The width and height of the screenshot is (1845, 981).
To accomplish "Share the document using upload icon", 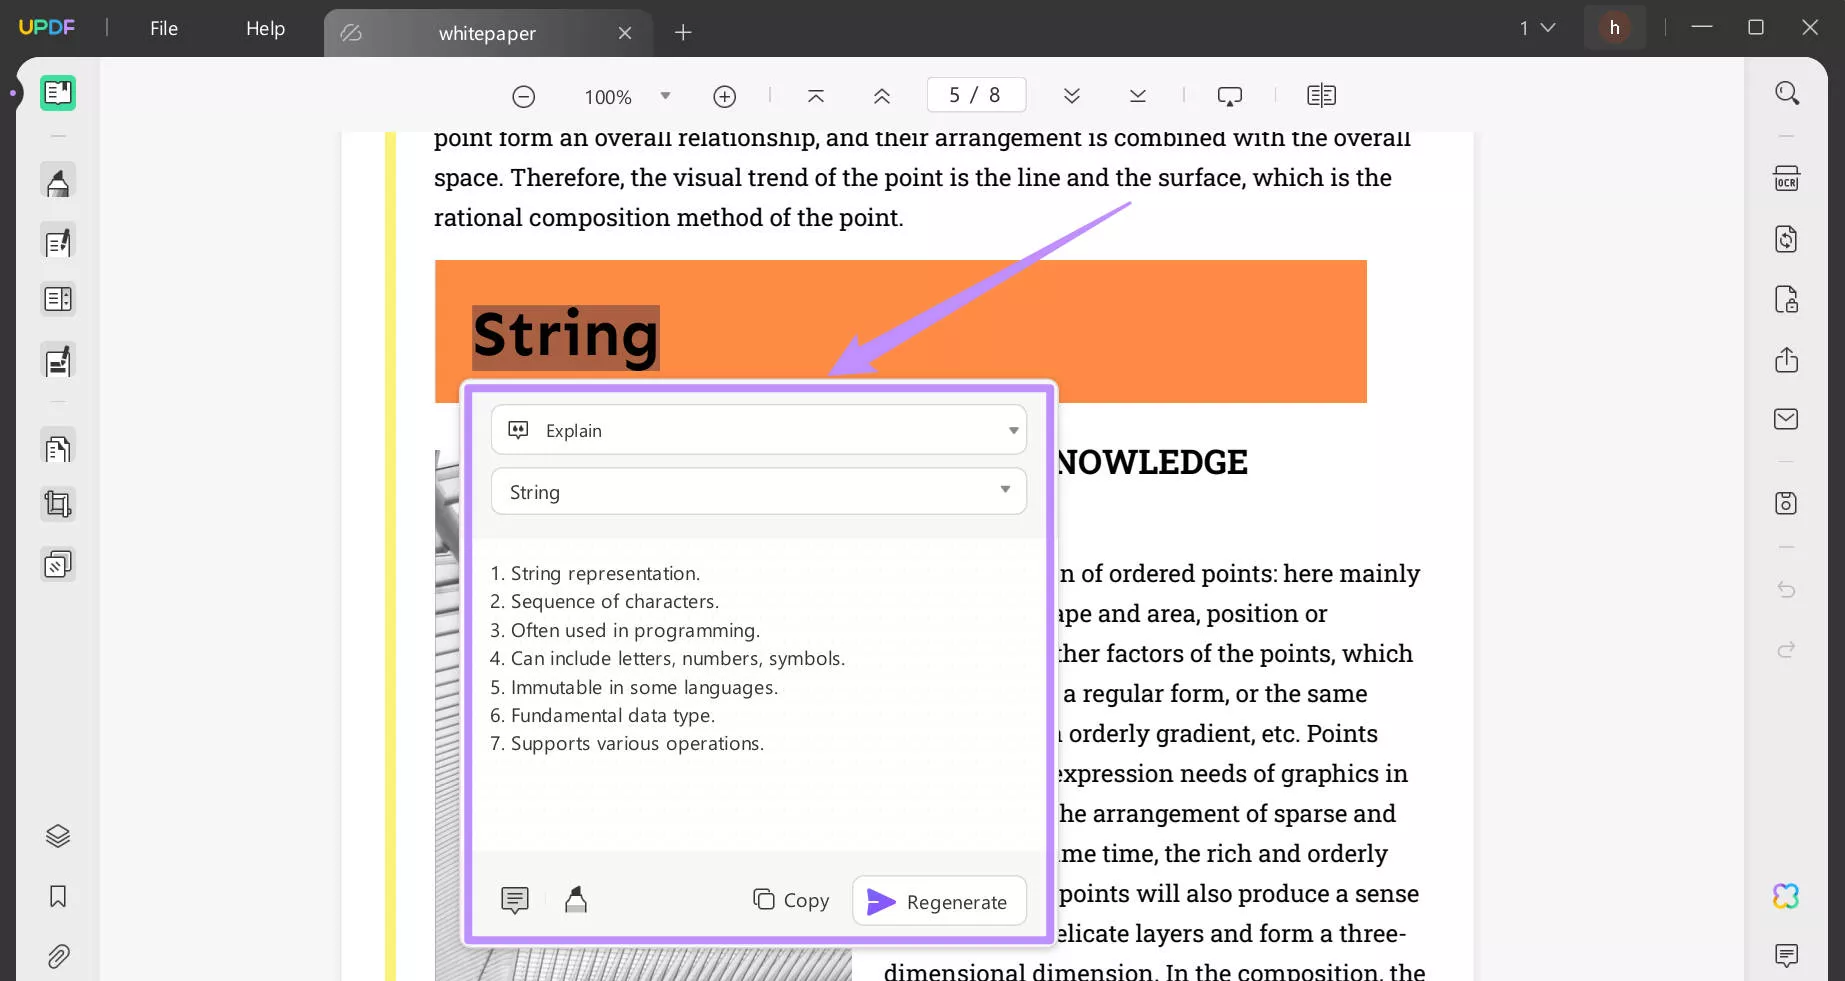I will (x=1786, y=360).
